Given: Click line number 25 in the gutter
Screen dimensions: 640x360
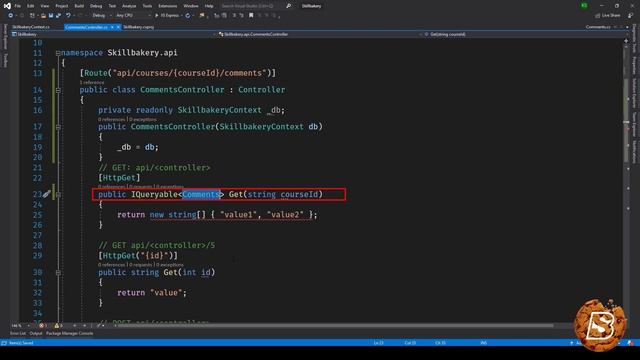Looking at the screenshot, I should (x=37, y=215).
